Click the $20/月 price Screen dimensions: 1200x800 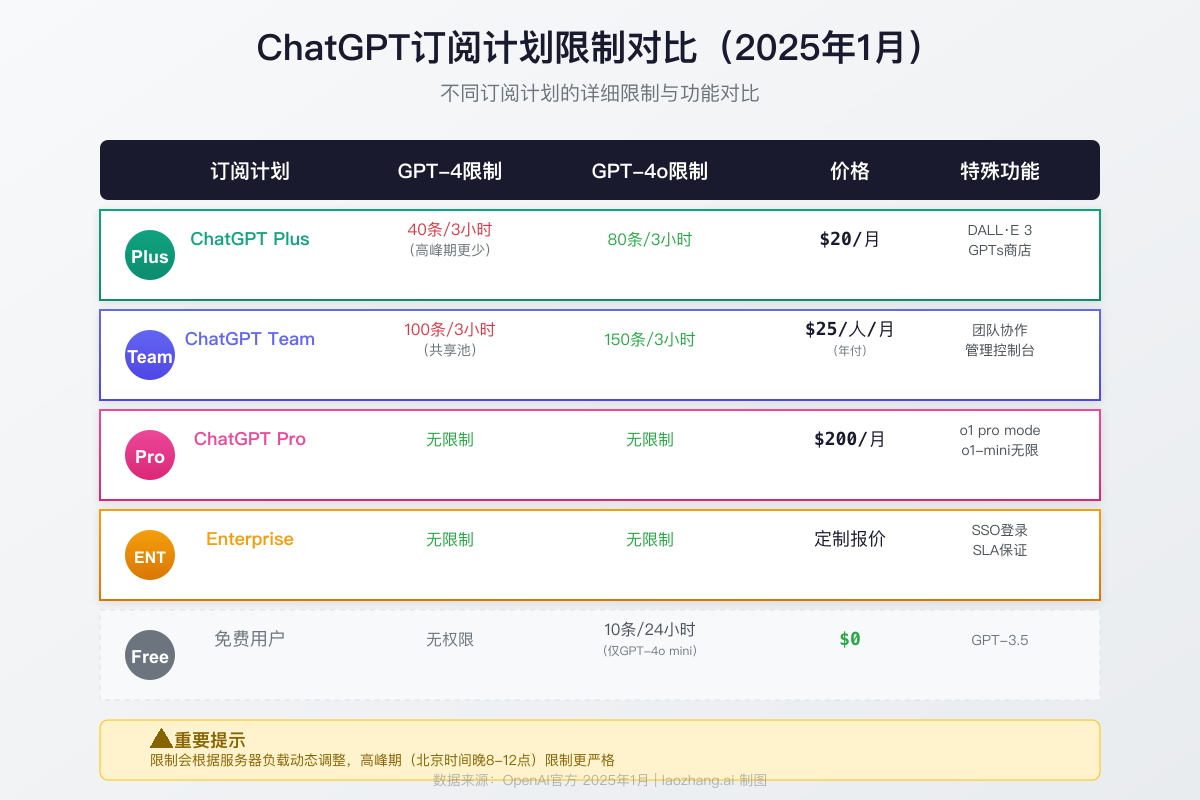point(850,239)
